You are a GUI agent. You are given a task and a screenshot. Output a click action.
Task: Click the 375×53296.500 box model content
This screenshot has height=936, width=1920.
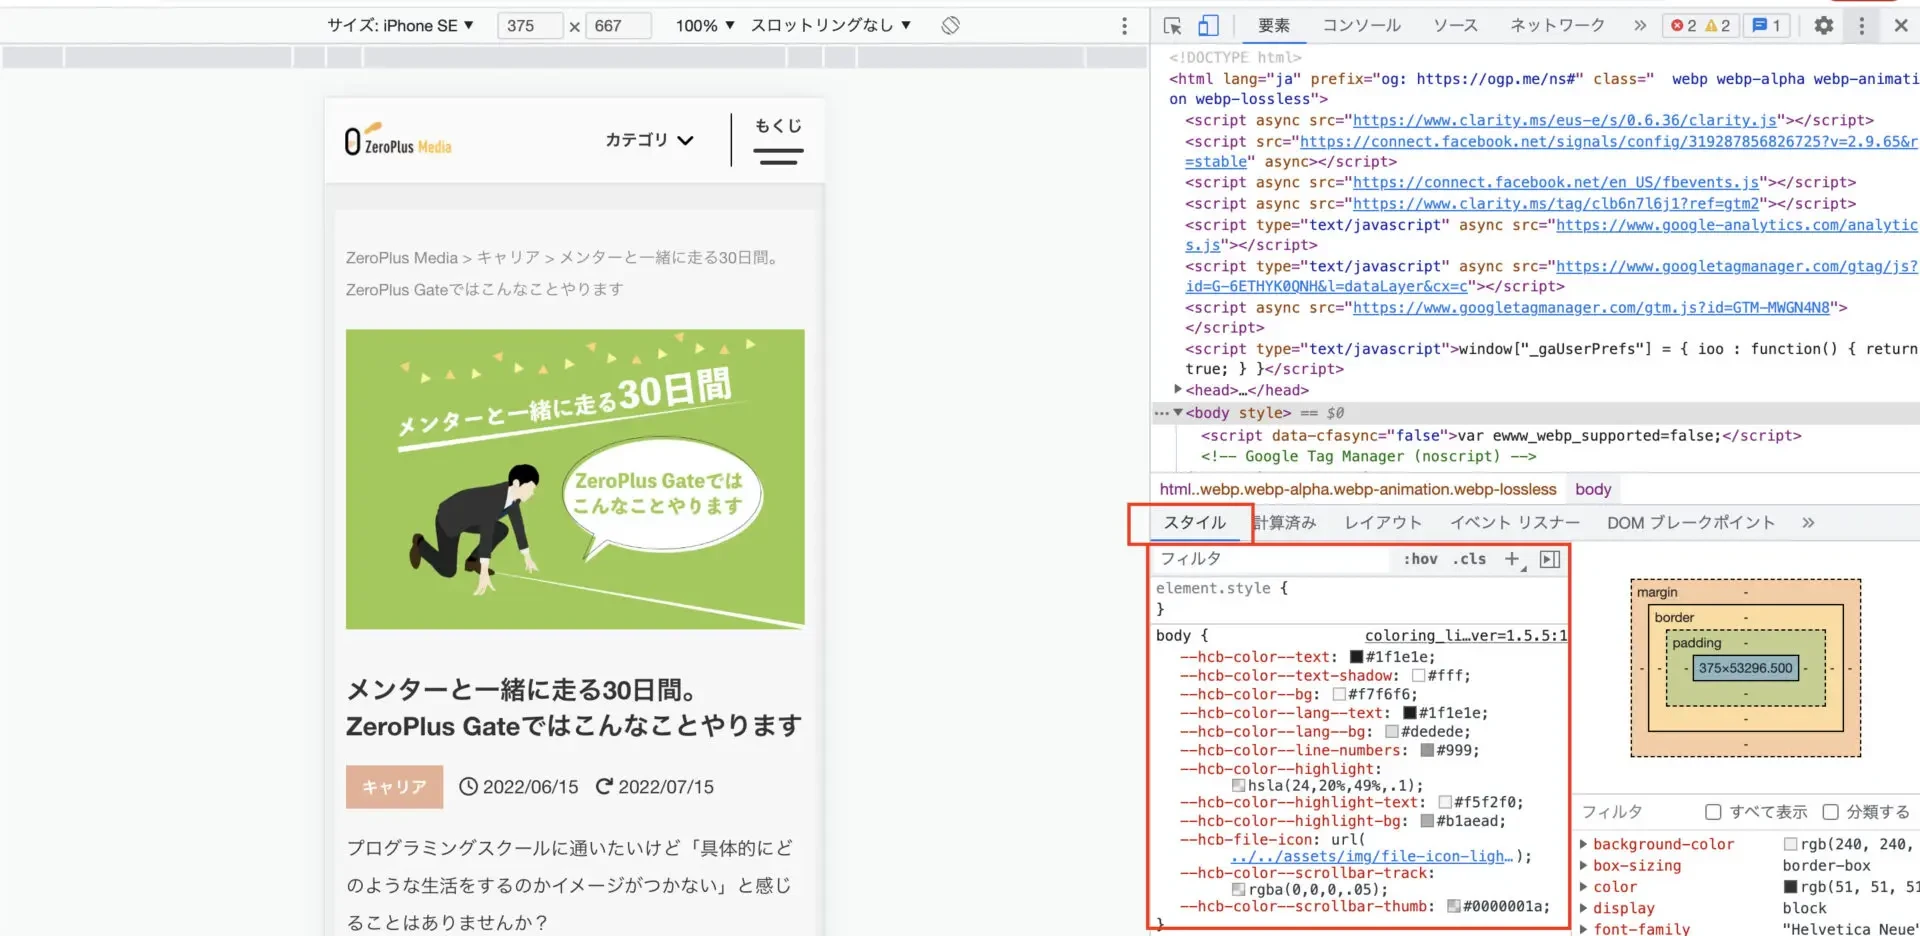[1745, 669]
